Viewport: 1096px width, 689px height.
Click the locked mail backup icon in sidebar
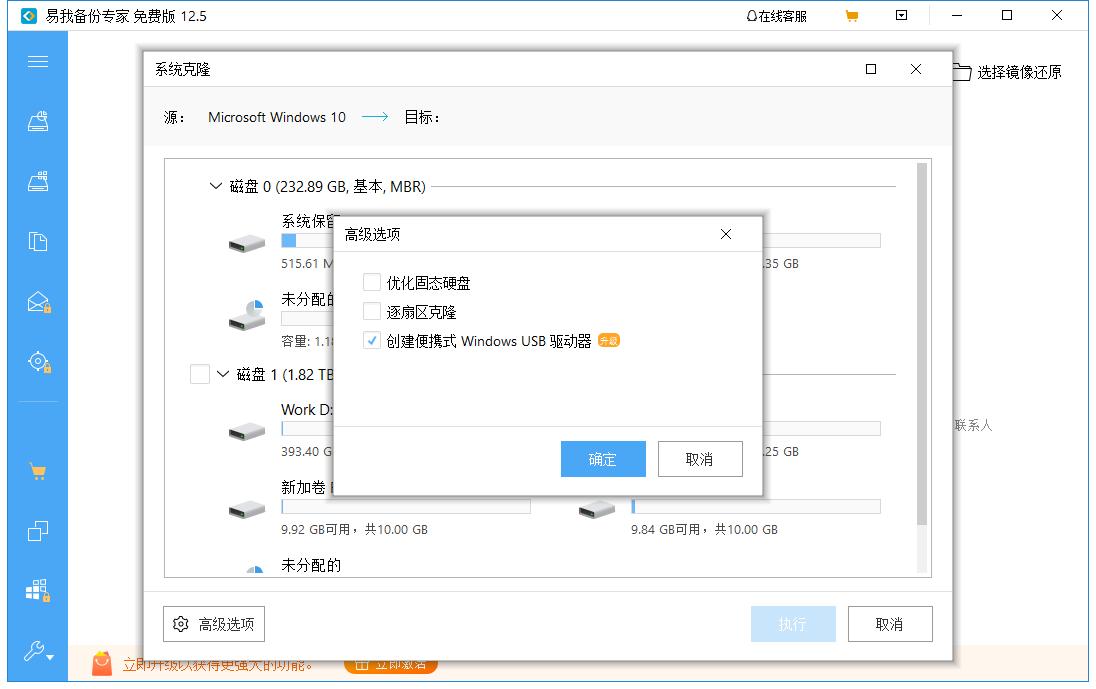(x=38, y=302)
